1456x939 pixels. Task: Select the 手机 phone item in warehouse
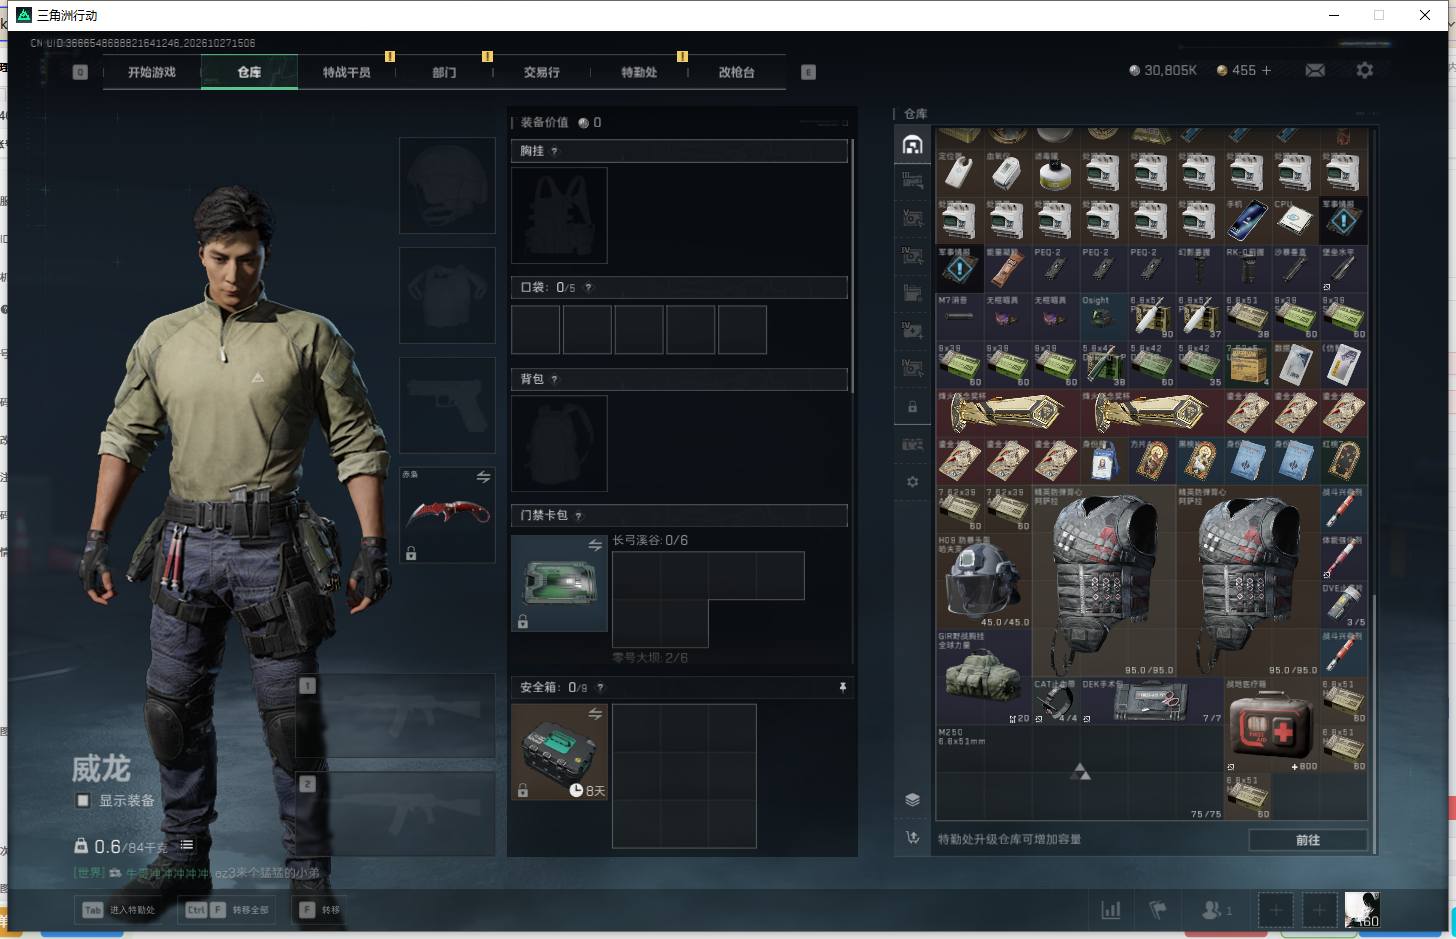(x=1247, y=220)
